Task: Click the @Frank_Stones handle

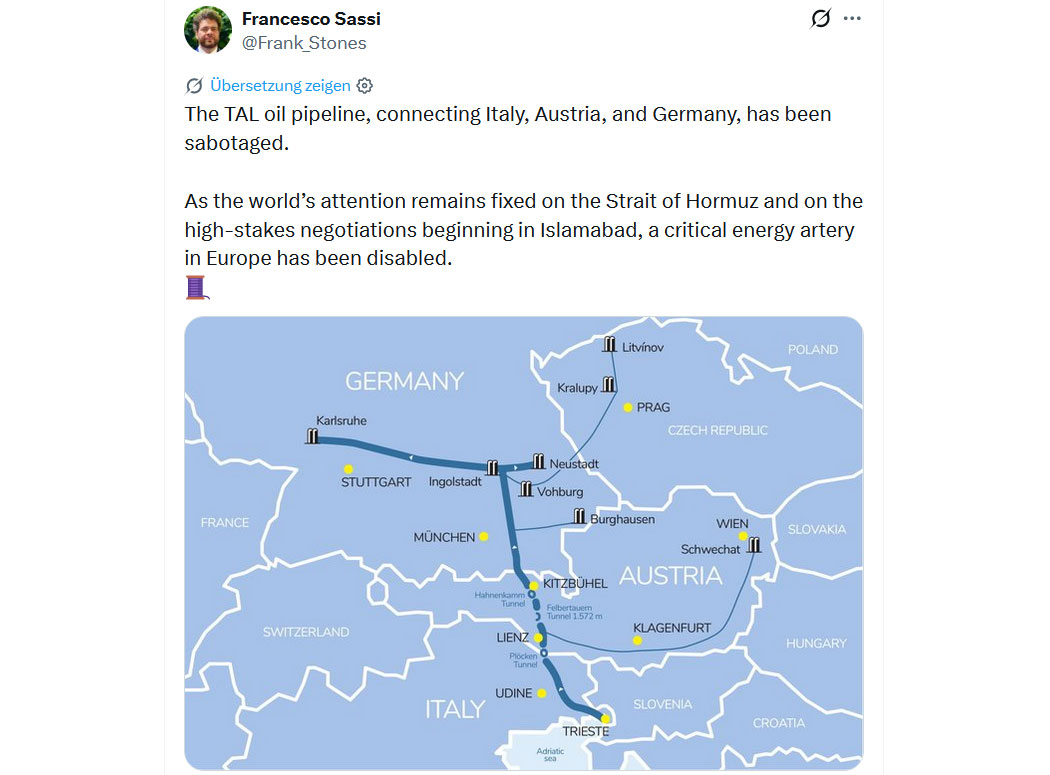Action: [x=304, y=43]
